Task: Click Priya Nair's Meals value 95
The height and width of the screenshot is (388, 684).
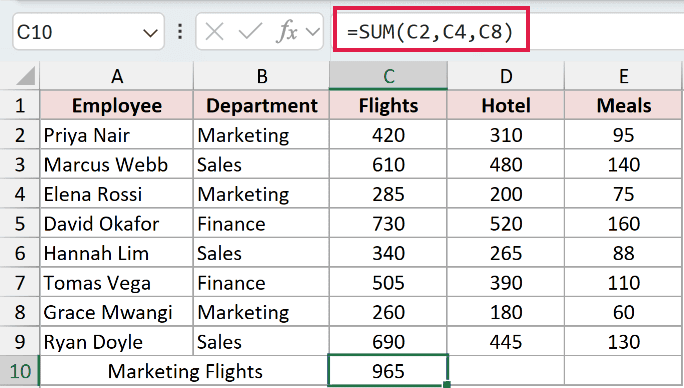Action: tap(624, 135)
